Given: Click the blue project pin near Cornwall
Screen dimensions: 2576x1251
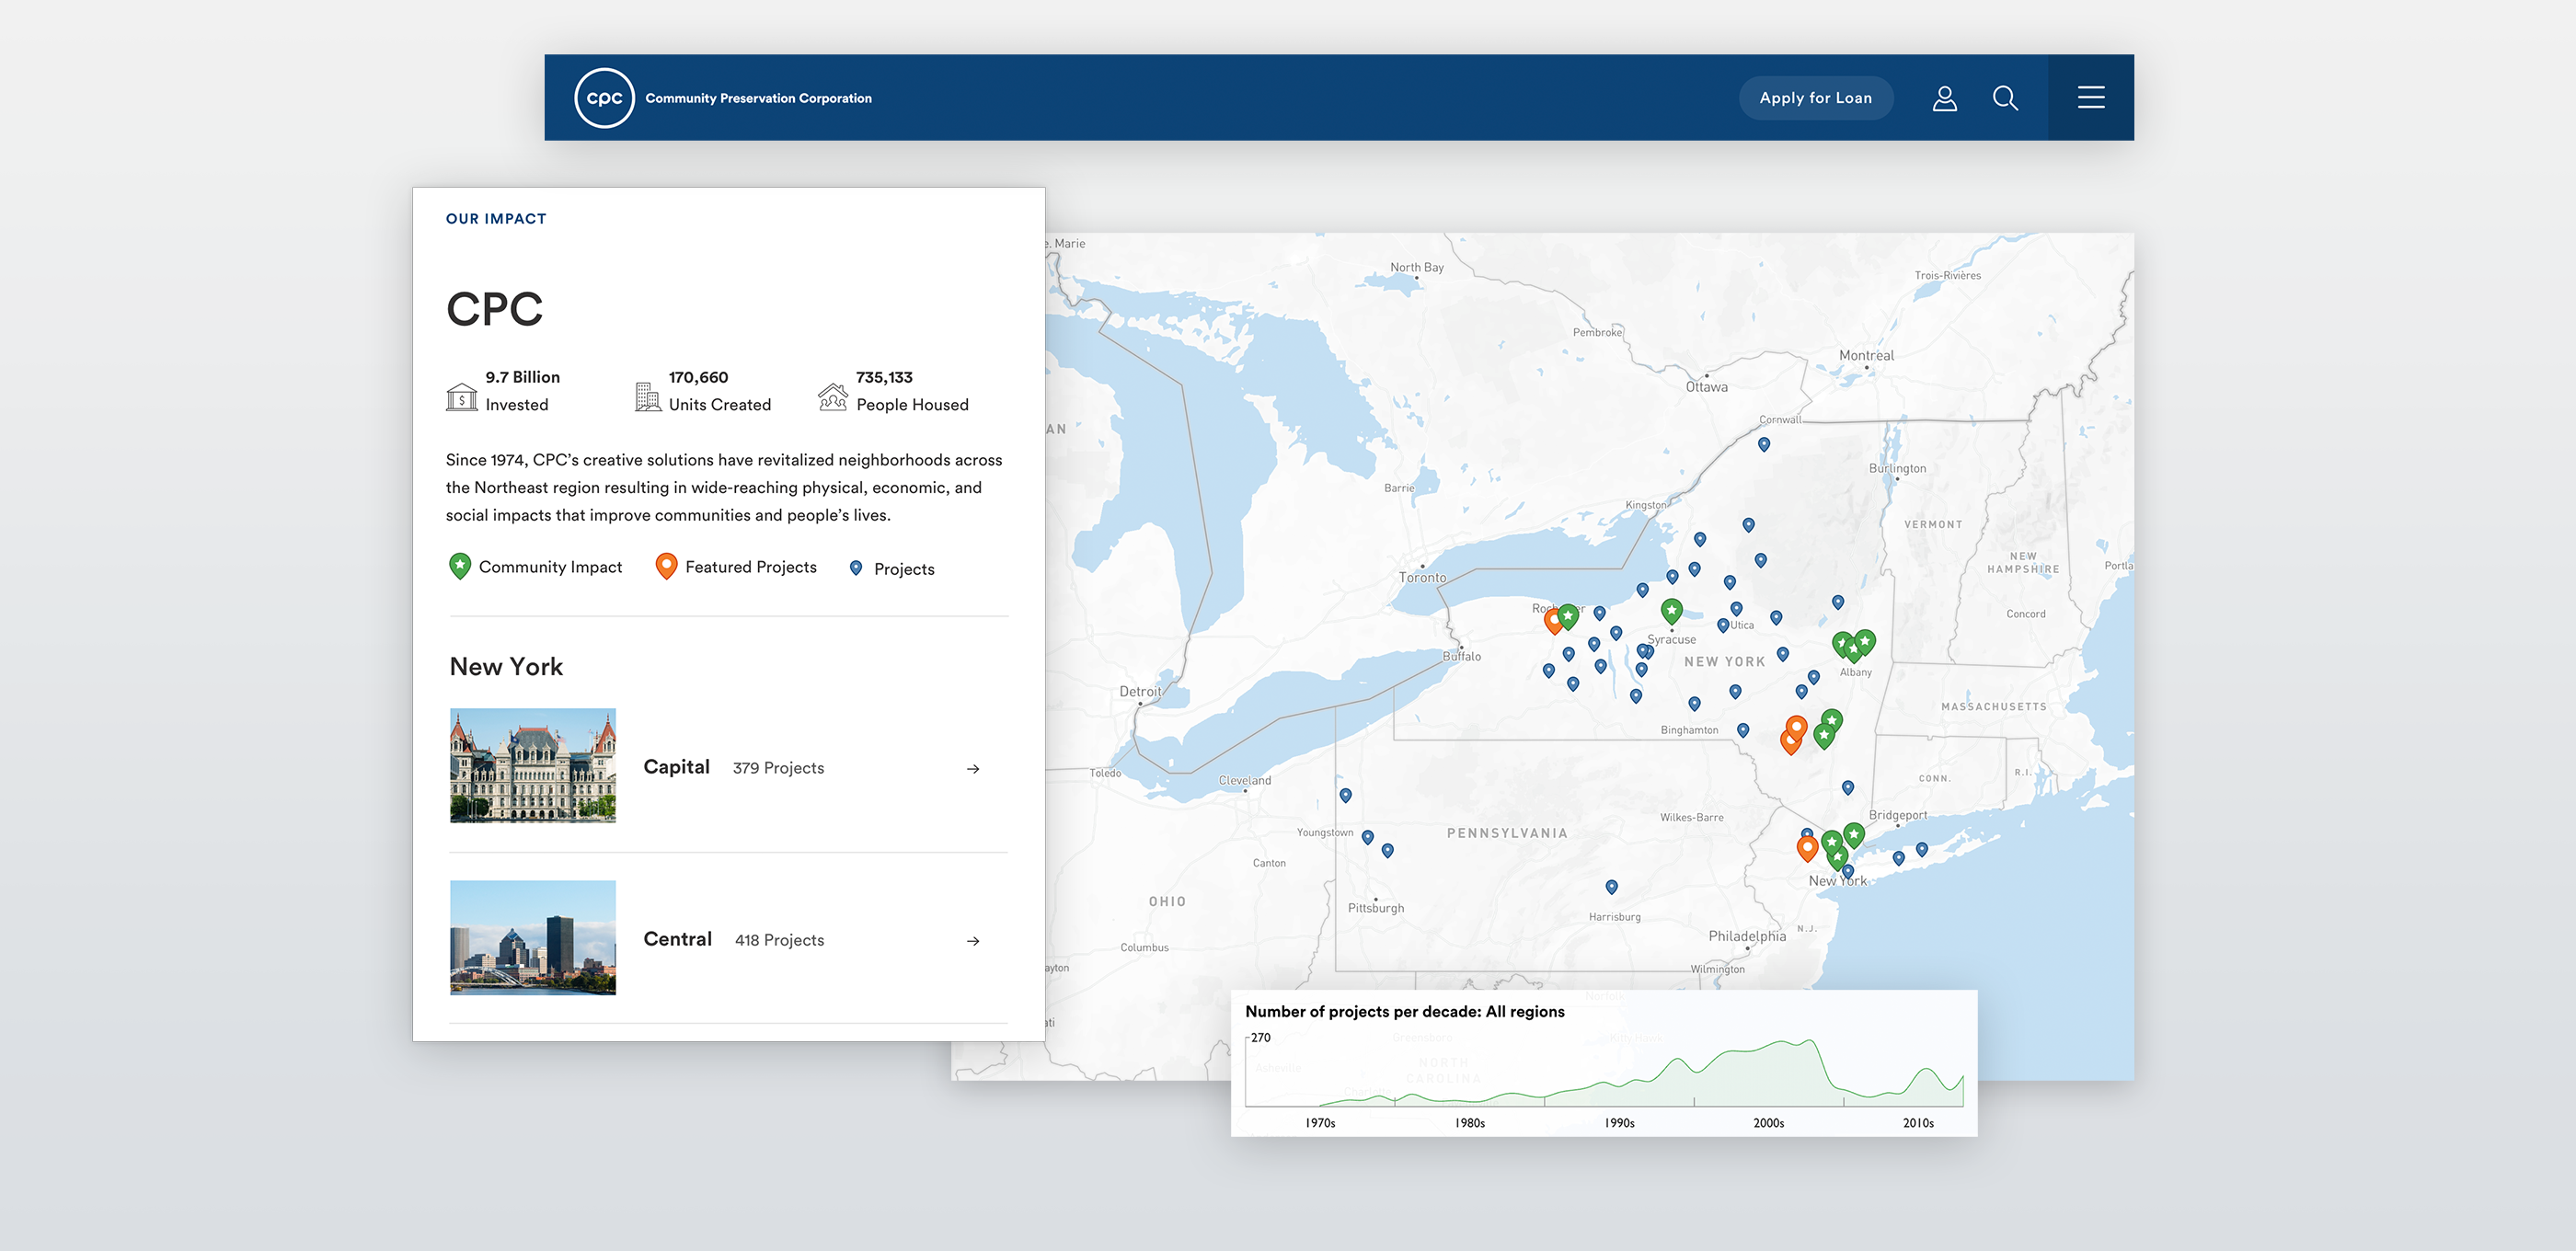Looking at the screenshot, I should point(1764,444).
